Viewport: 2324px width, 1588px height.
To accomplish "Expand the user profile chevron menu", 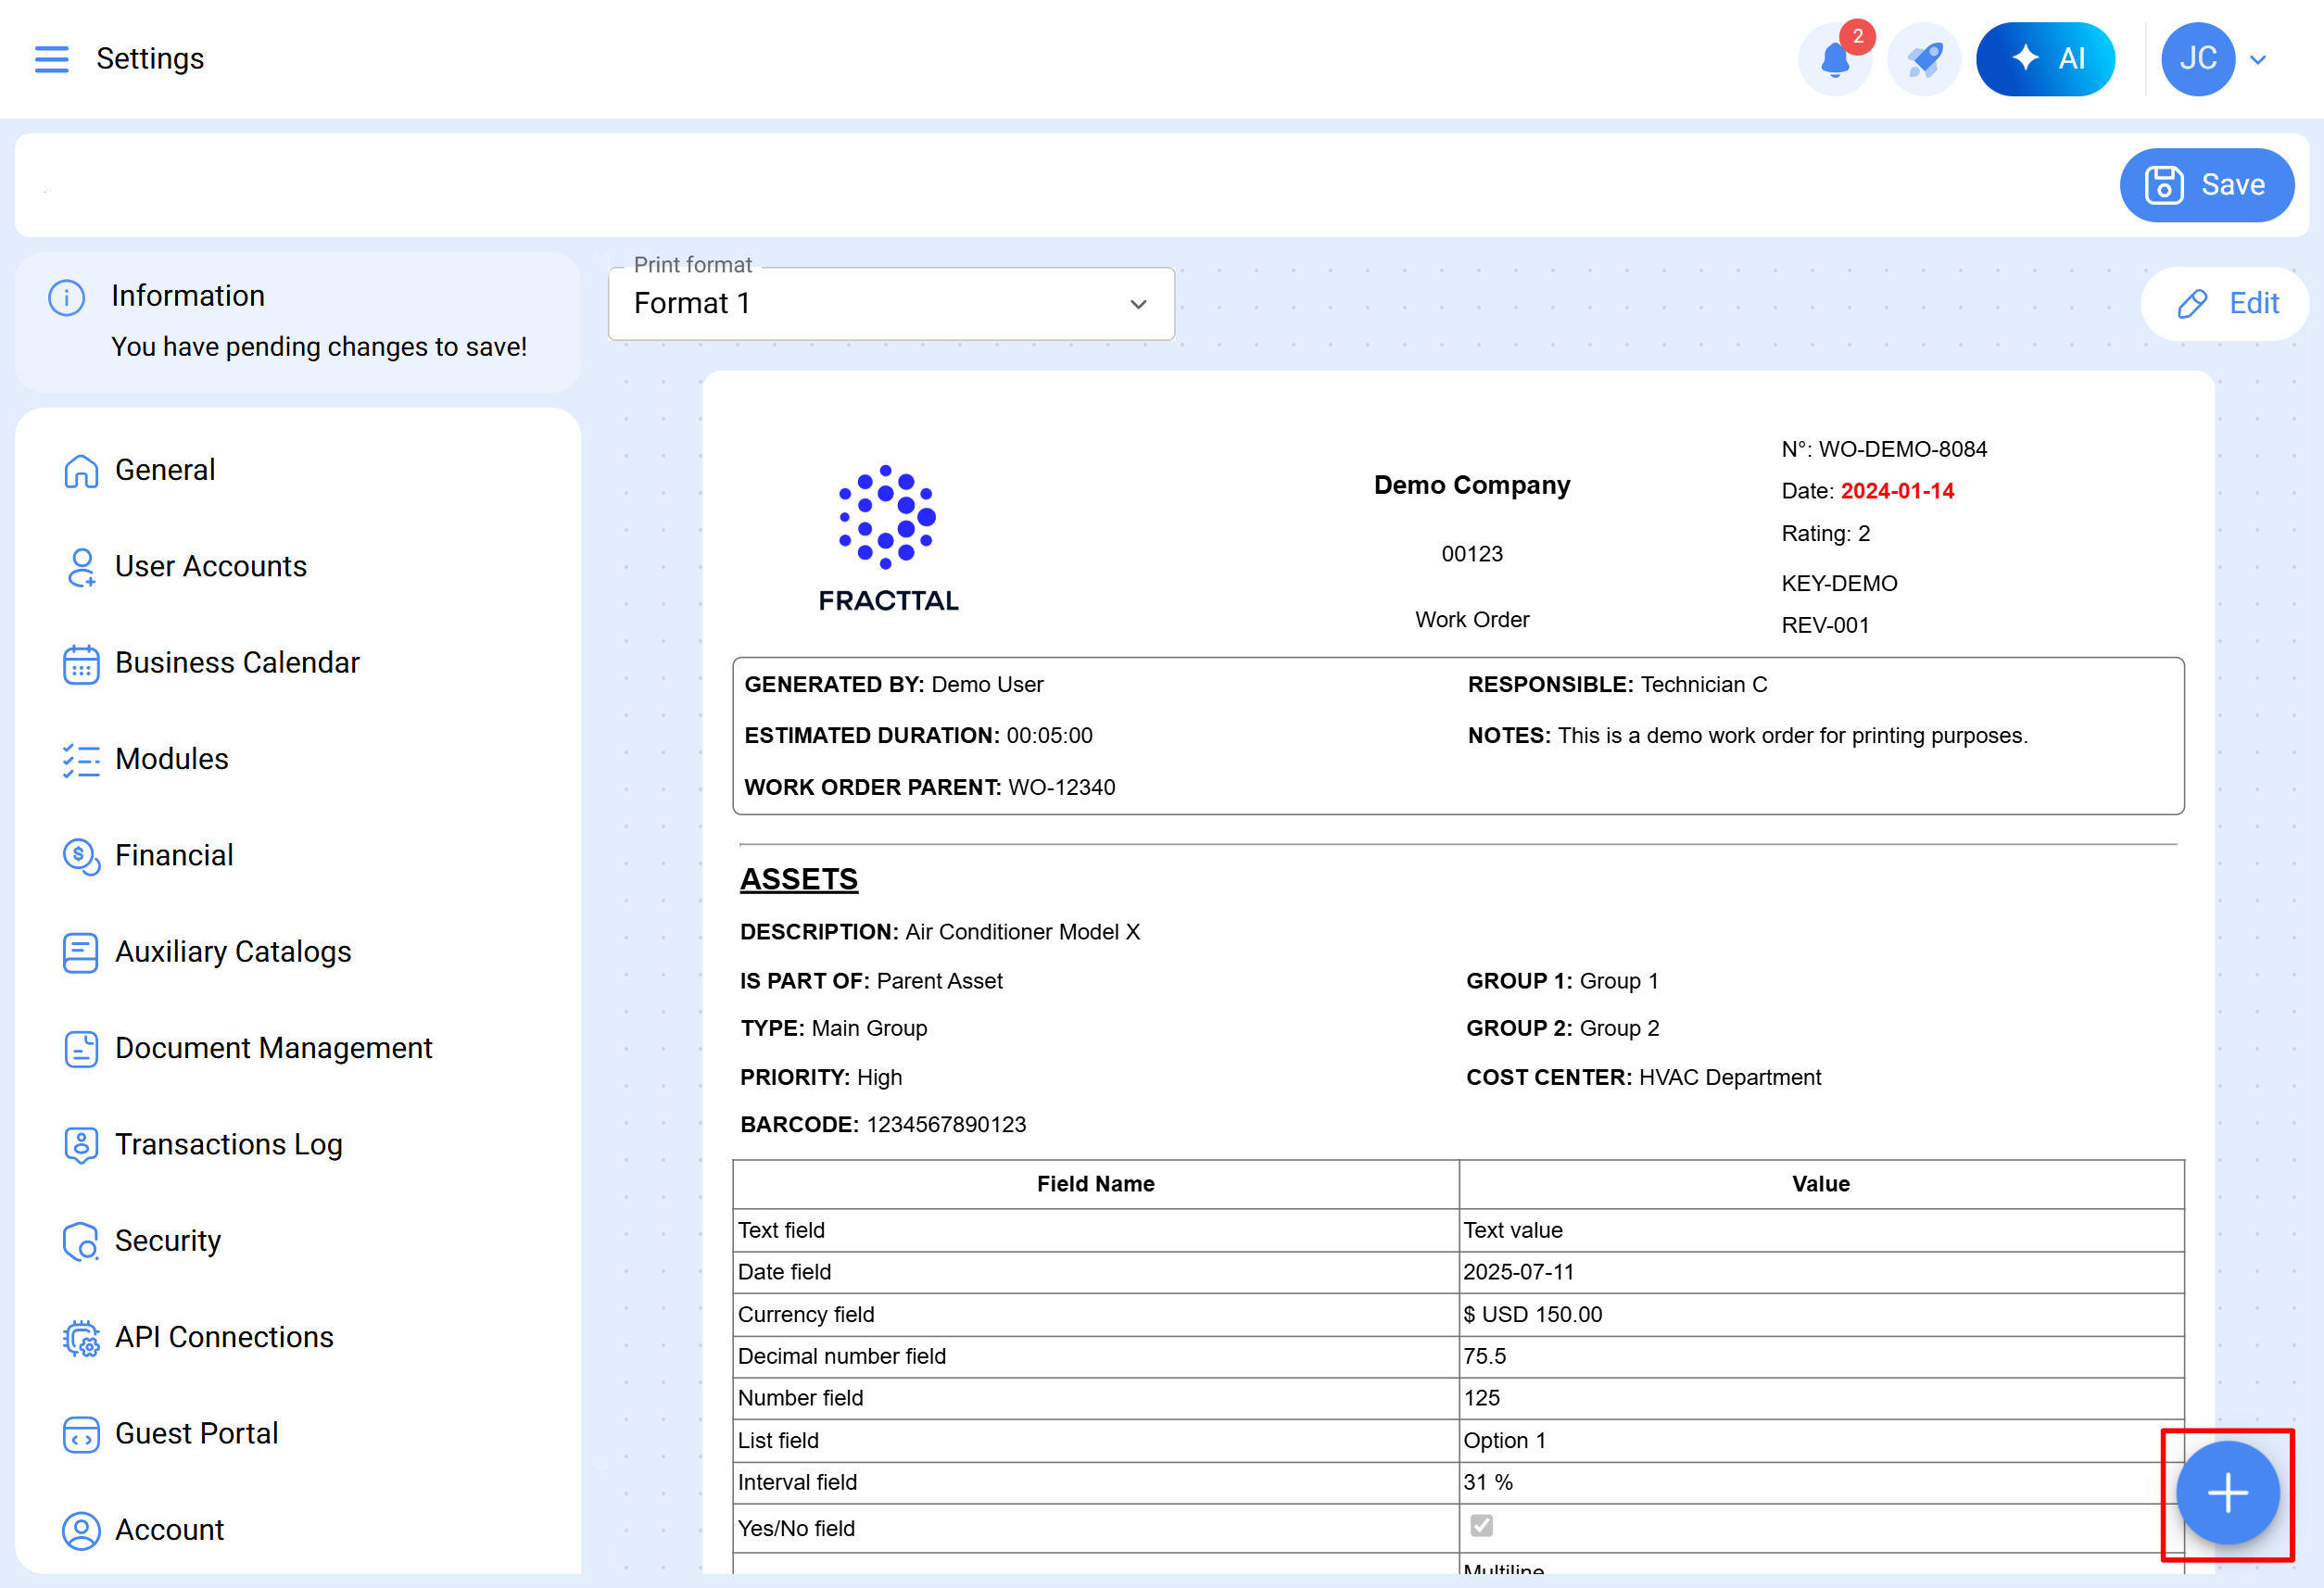I will [x=2257, y=59].
